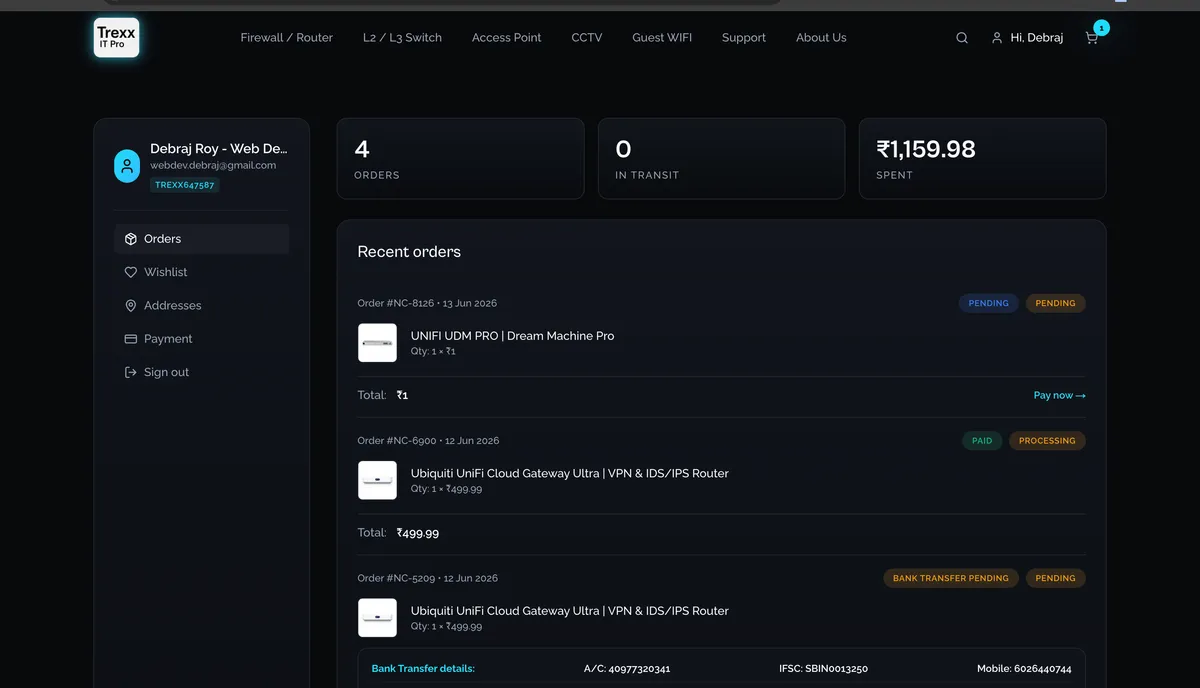Click the ₹1 total of order NC-8126
The height and width of the screenshot is (688, 1200).
402,395
